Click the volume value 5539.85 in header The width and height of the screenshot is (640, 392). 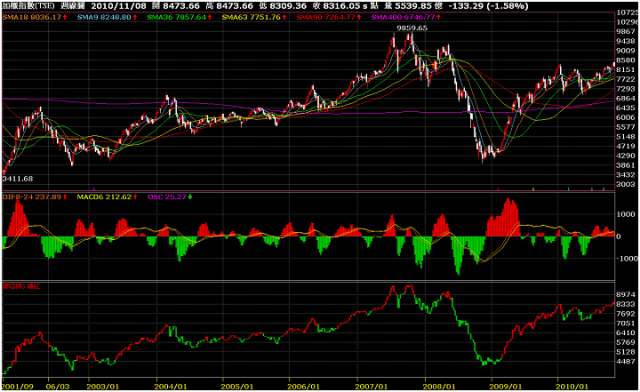pyautogui.click(x=413, y=6)
